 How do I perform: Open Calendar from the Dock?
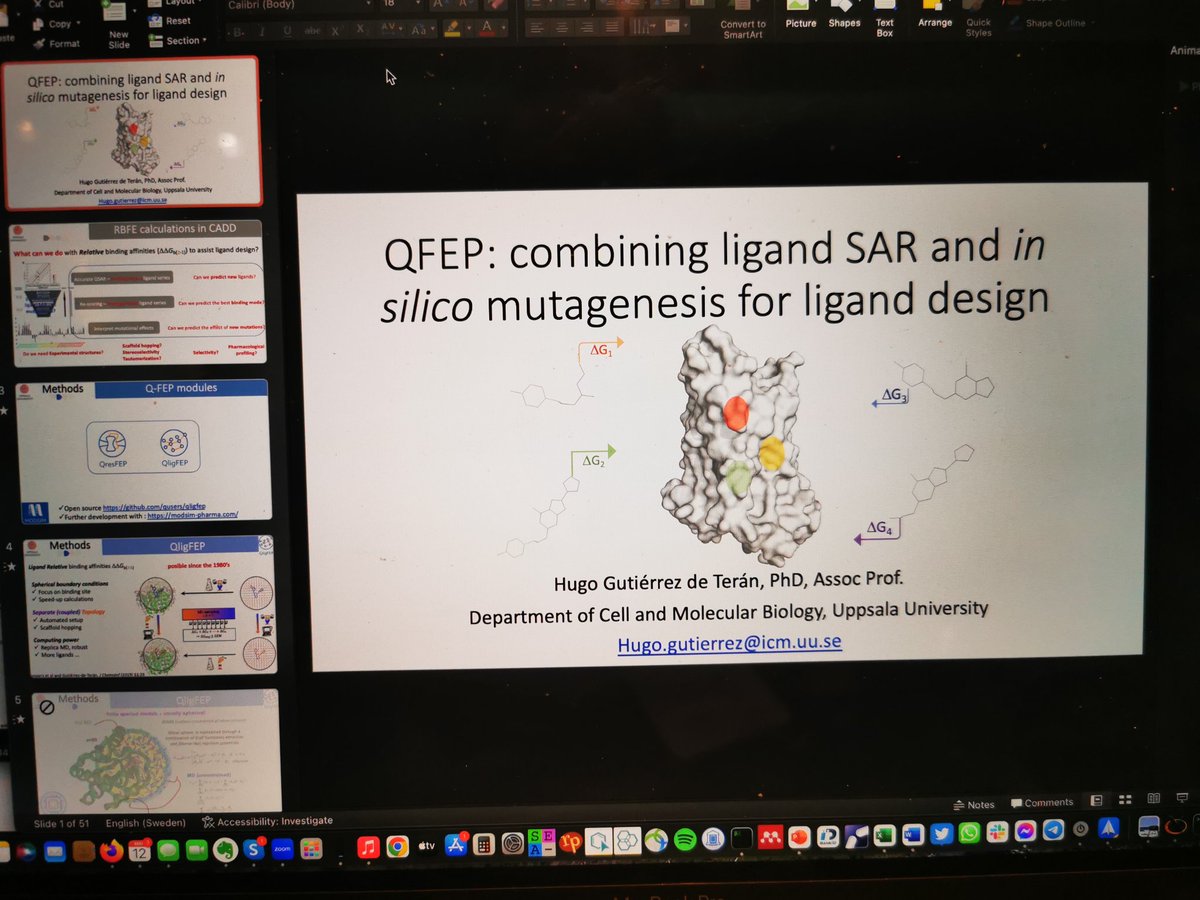coord(140,849)
